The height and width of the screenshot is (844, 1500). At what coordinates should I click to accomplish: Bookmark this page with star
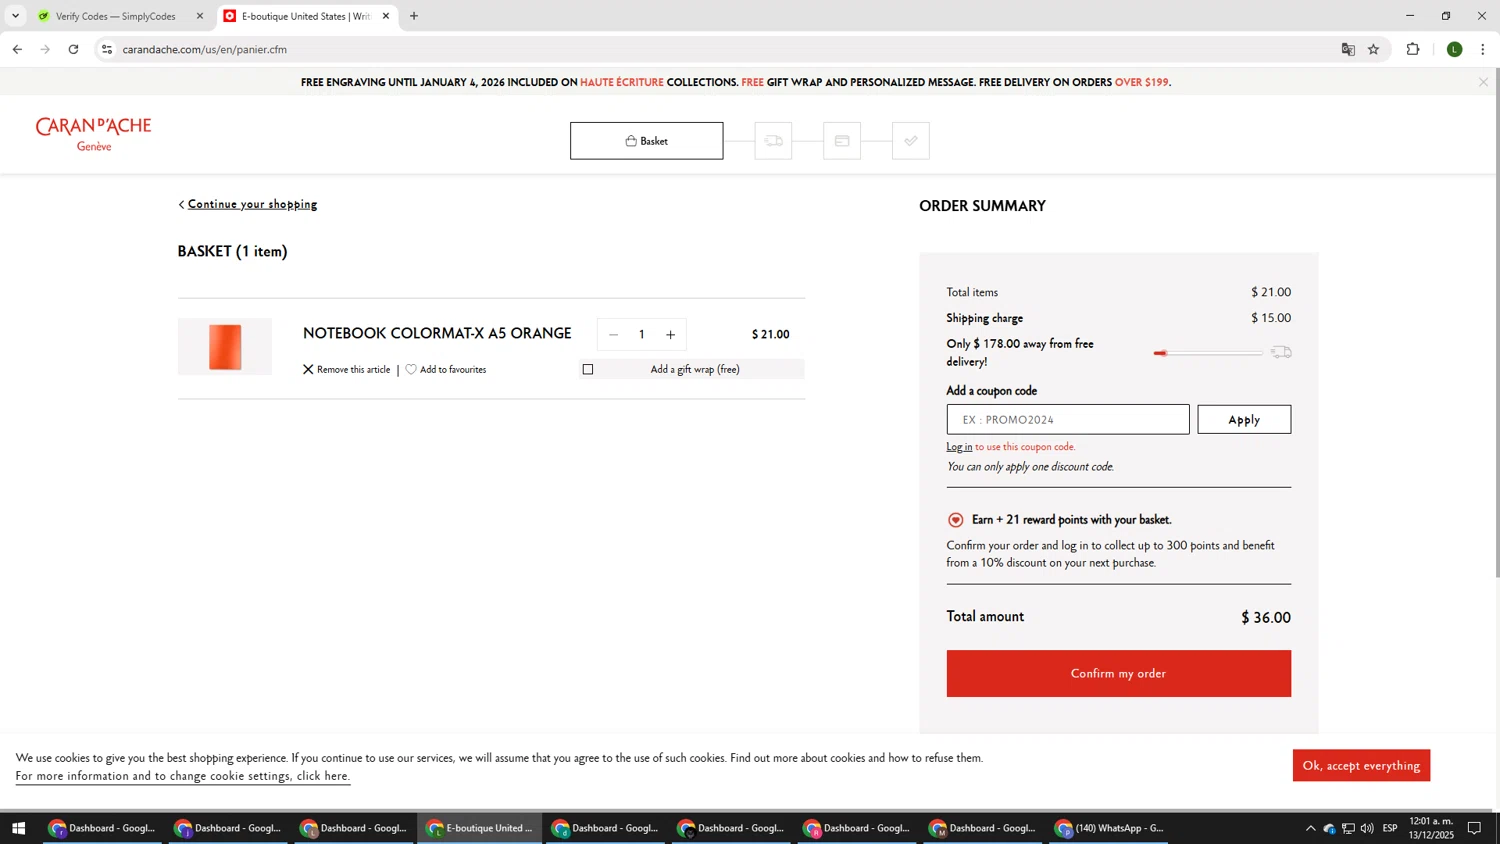pyautogui.click(x=1374, y=49)
